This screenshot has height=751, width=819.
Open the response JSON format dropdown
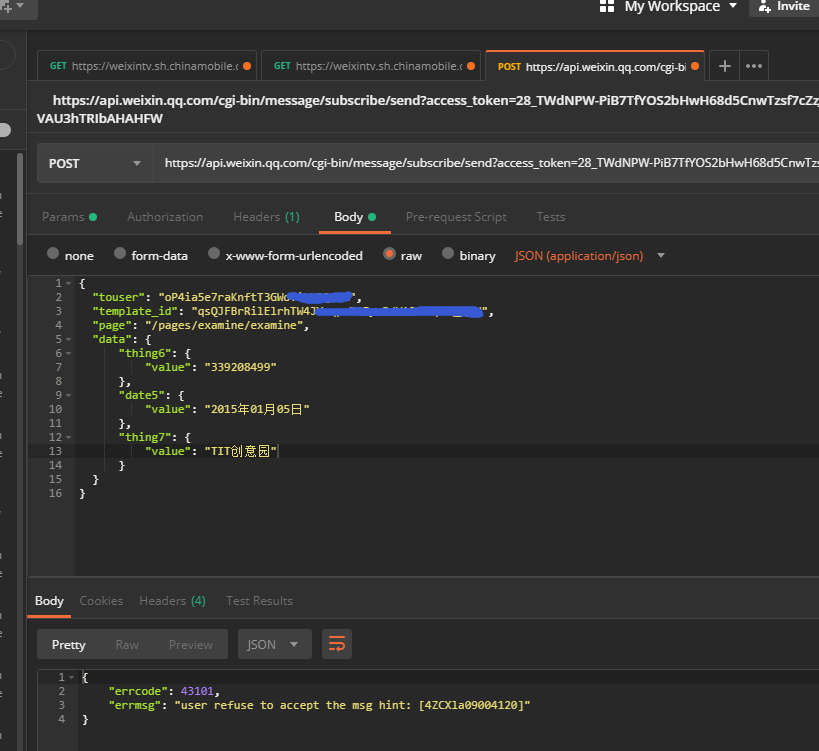[275, 644]
